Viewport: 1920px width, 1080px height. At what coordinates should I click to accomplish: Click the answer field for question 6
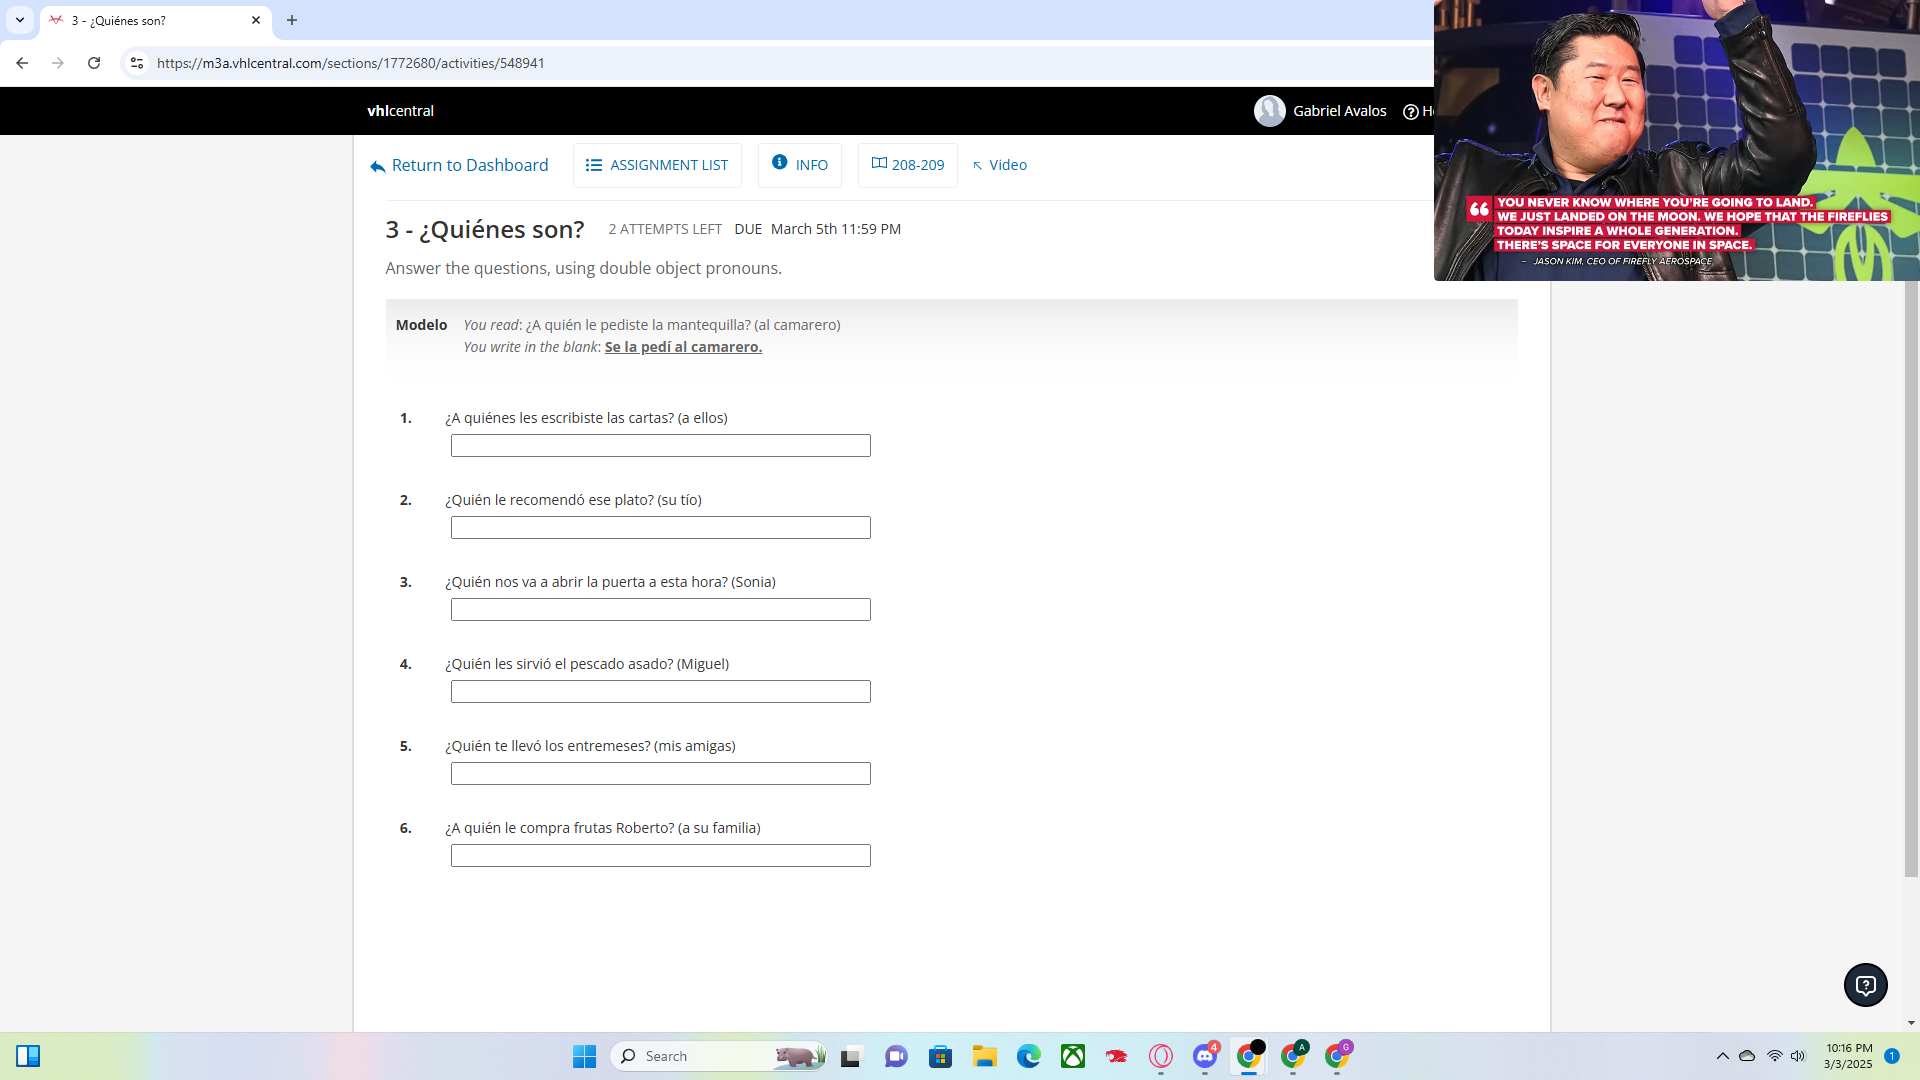[660, 856]
